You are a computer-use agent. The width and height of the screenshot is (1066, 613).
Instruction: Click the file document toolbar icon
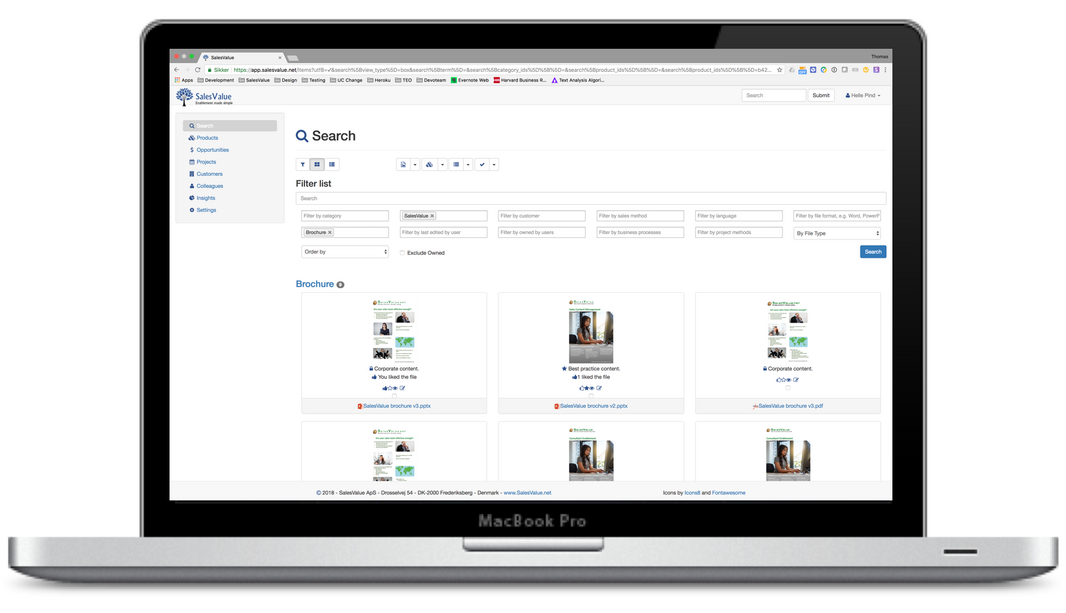(x=403, y=164)
